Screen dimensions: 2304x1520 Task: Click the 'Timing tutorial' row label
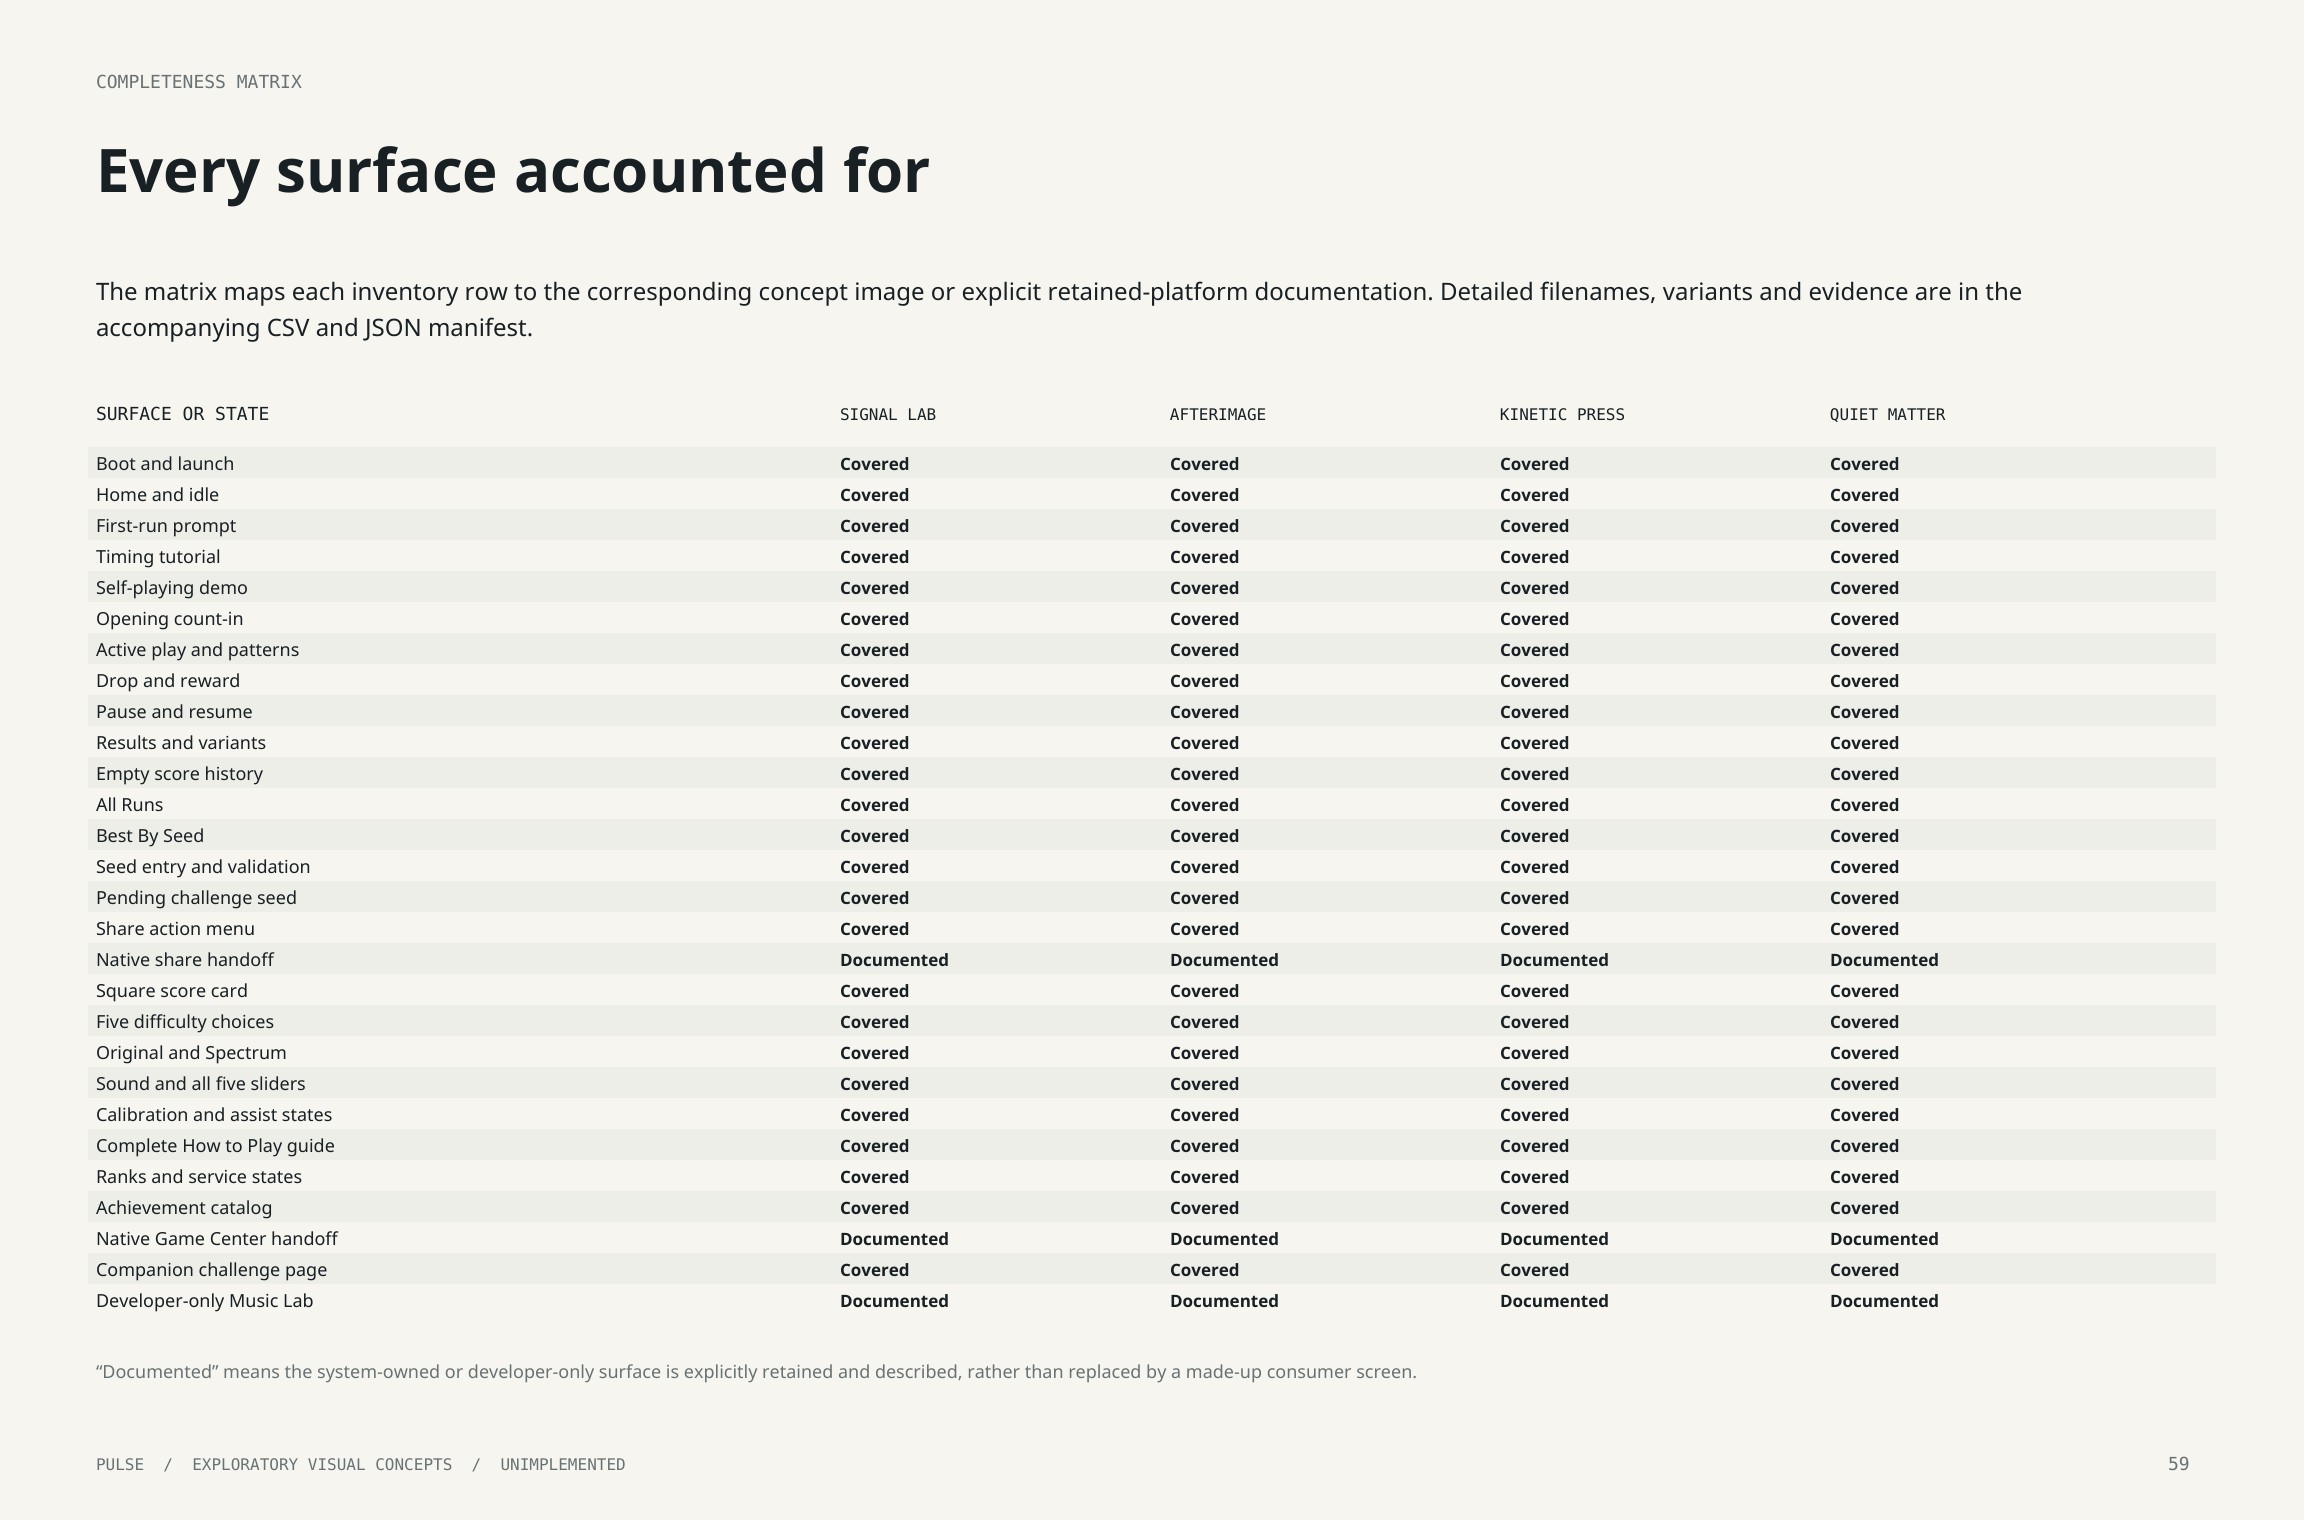(x=158, y=557)
